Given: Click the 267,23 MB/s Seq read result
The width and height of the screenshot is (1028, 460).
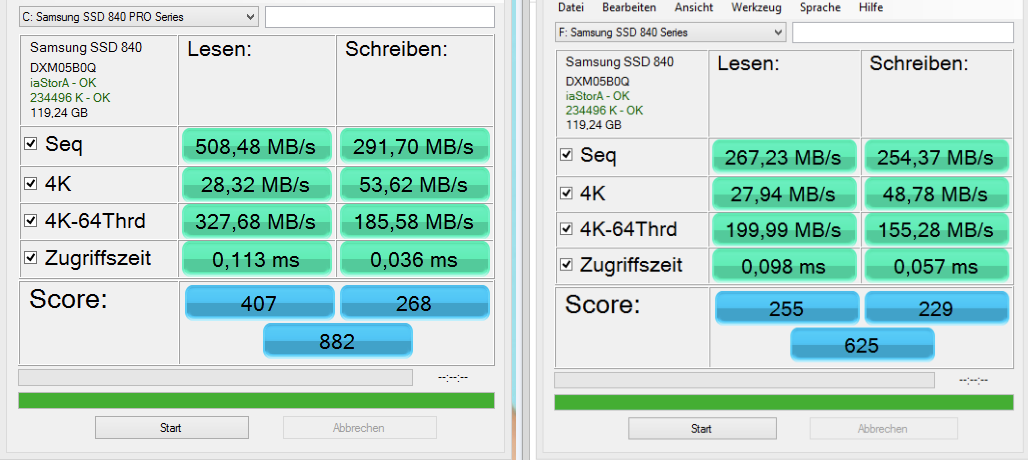Looking at the screenshot, I should pyautogui.click(x=783, y=157).
